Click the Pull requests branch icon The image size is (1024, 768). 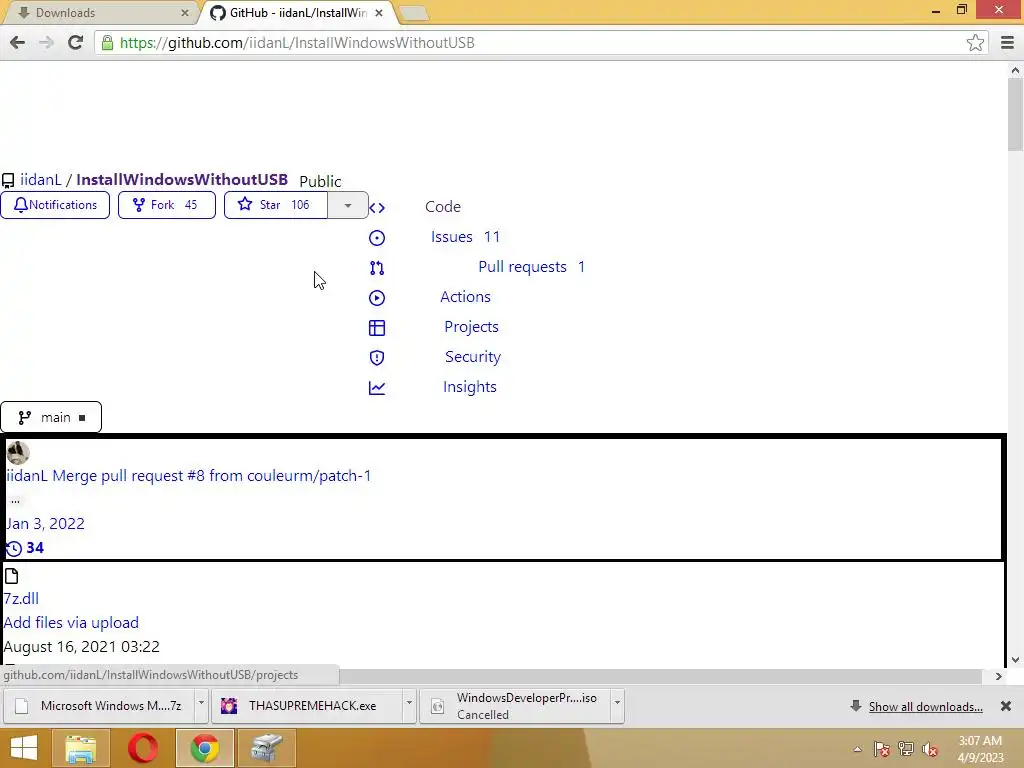pos(377,268)
